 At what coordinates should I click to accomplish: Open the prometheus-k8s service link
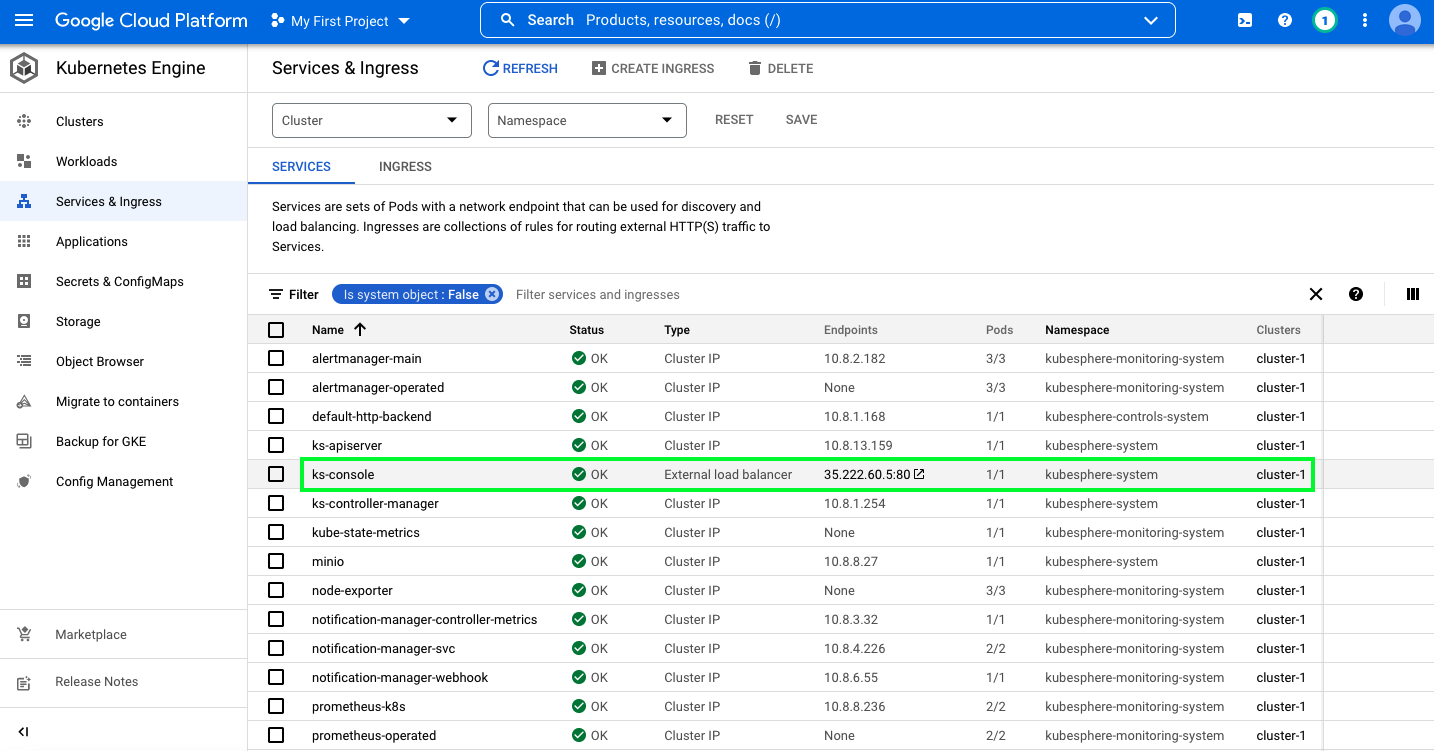click(359, 706)
